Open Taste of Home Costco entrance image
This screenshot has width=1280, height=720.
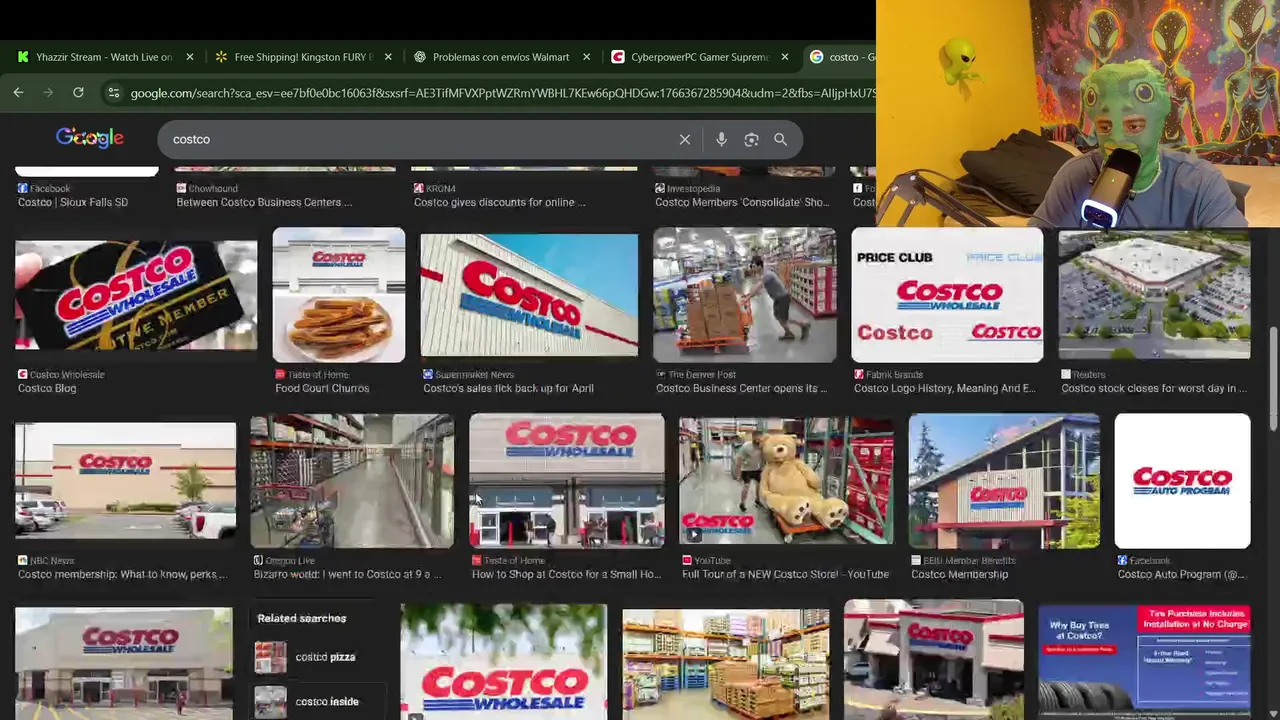click(x=567, y=481)
